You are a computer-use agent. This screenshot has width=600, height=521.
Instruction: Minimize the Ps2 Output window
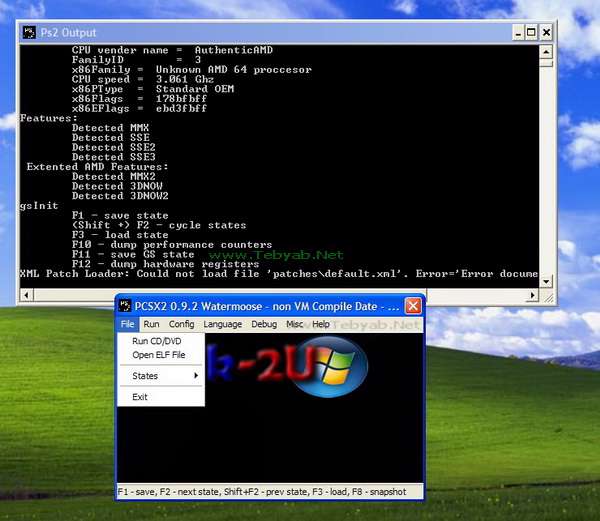point(518,33)
